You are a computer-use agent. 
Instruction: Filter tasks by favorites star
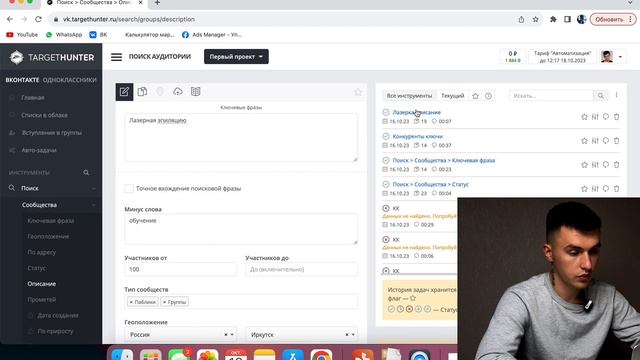476,96
